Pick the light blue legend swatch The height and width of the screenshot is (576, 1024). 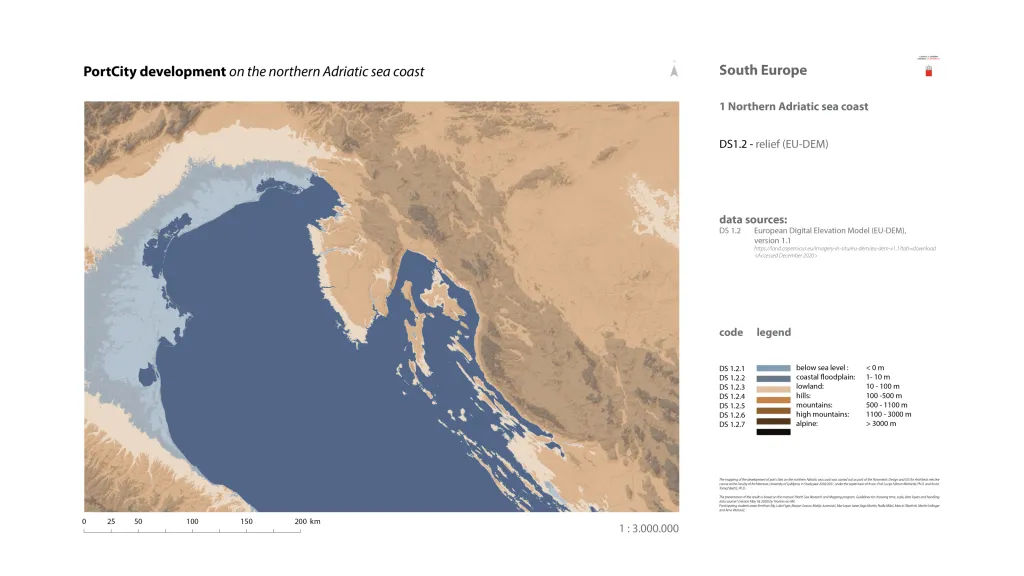tap(774, 368)
